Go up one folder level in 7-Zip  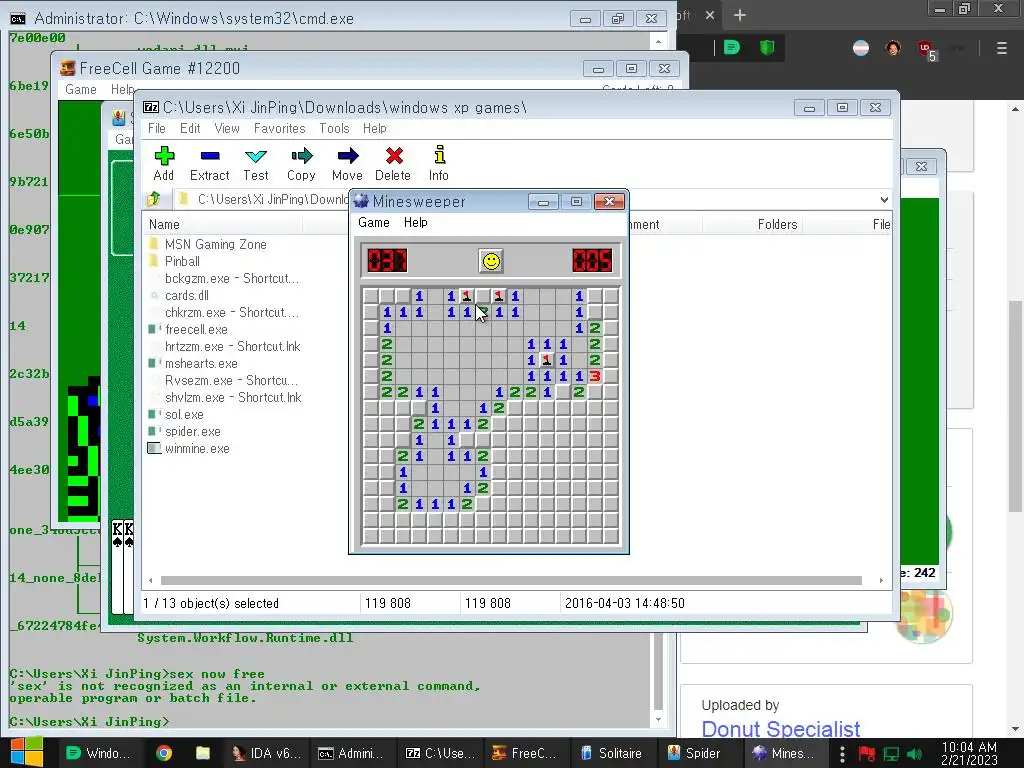tap(153, 199)
